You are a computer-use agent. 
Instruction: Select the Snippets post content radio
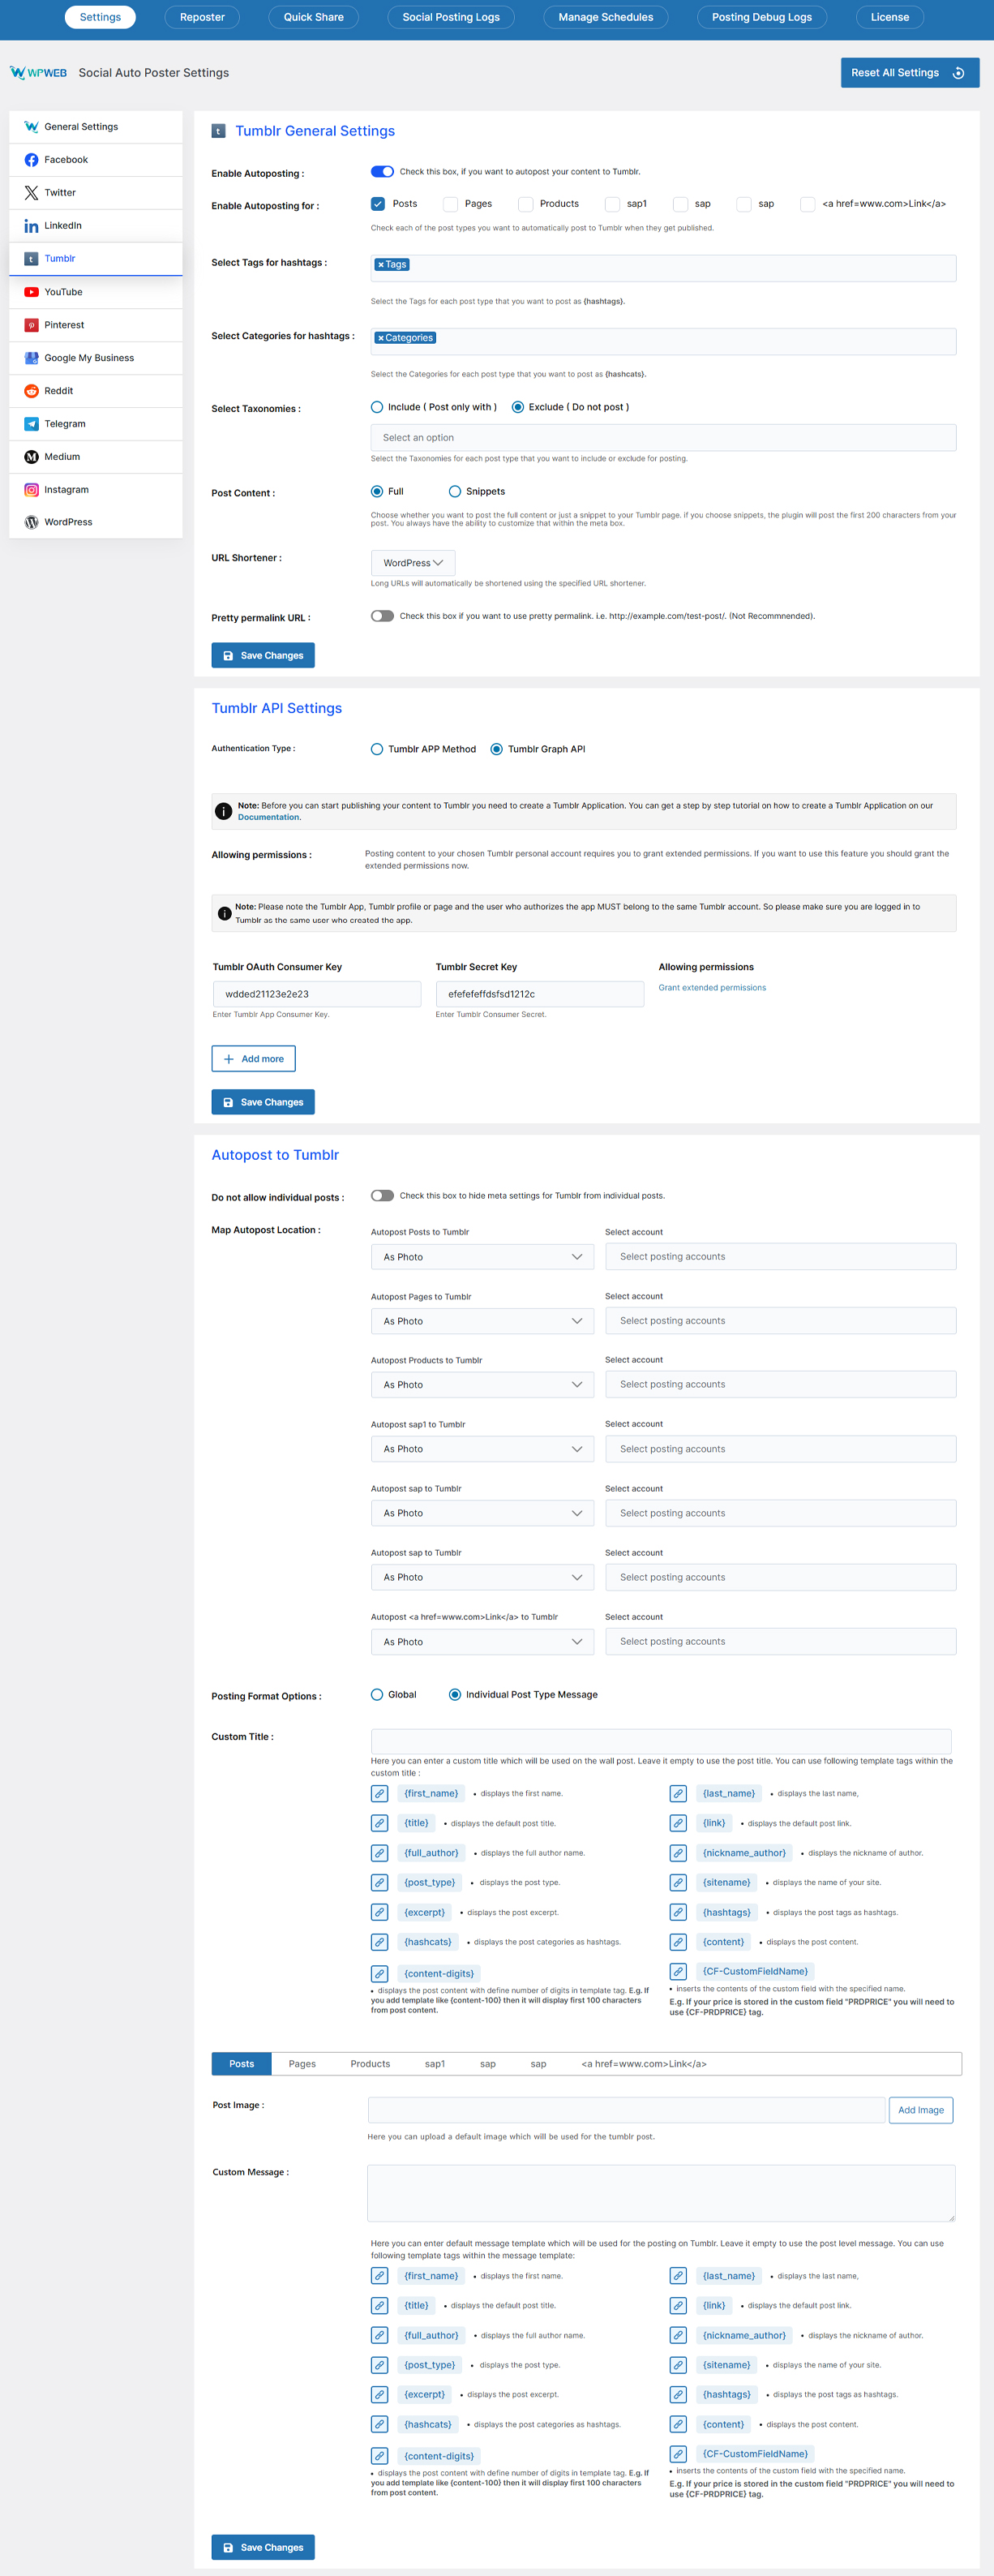455,492
